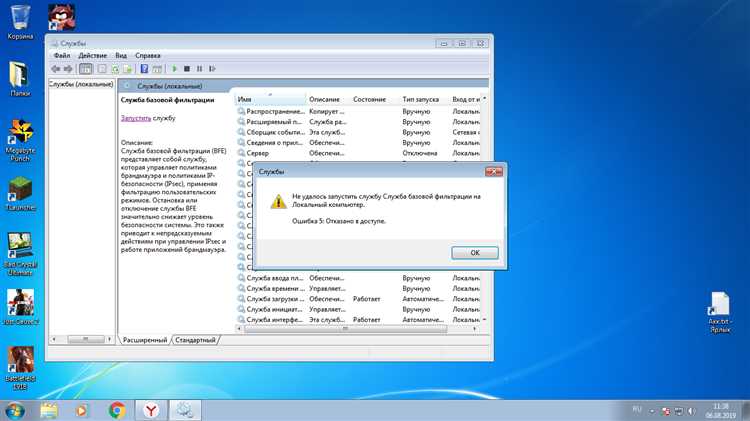Image resolution: width=750 pixels, height=421 pixels.
Task: Open Windows Media Player from the taskbar
Action: [x=82, y=410]
